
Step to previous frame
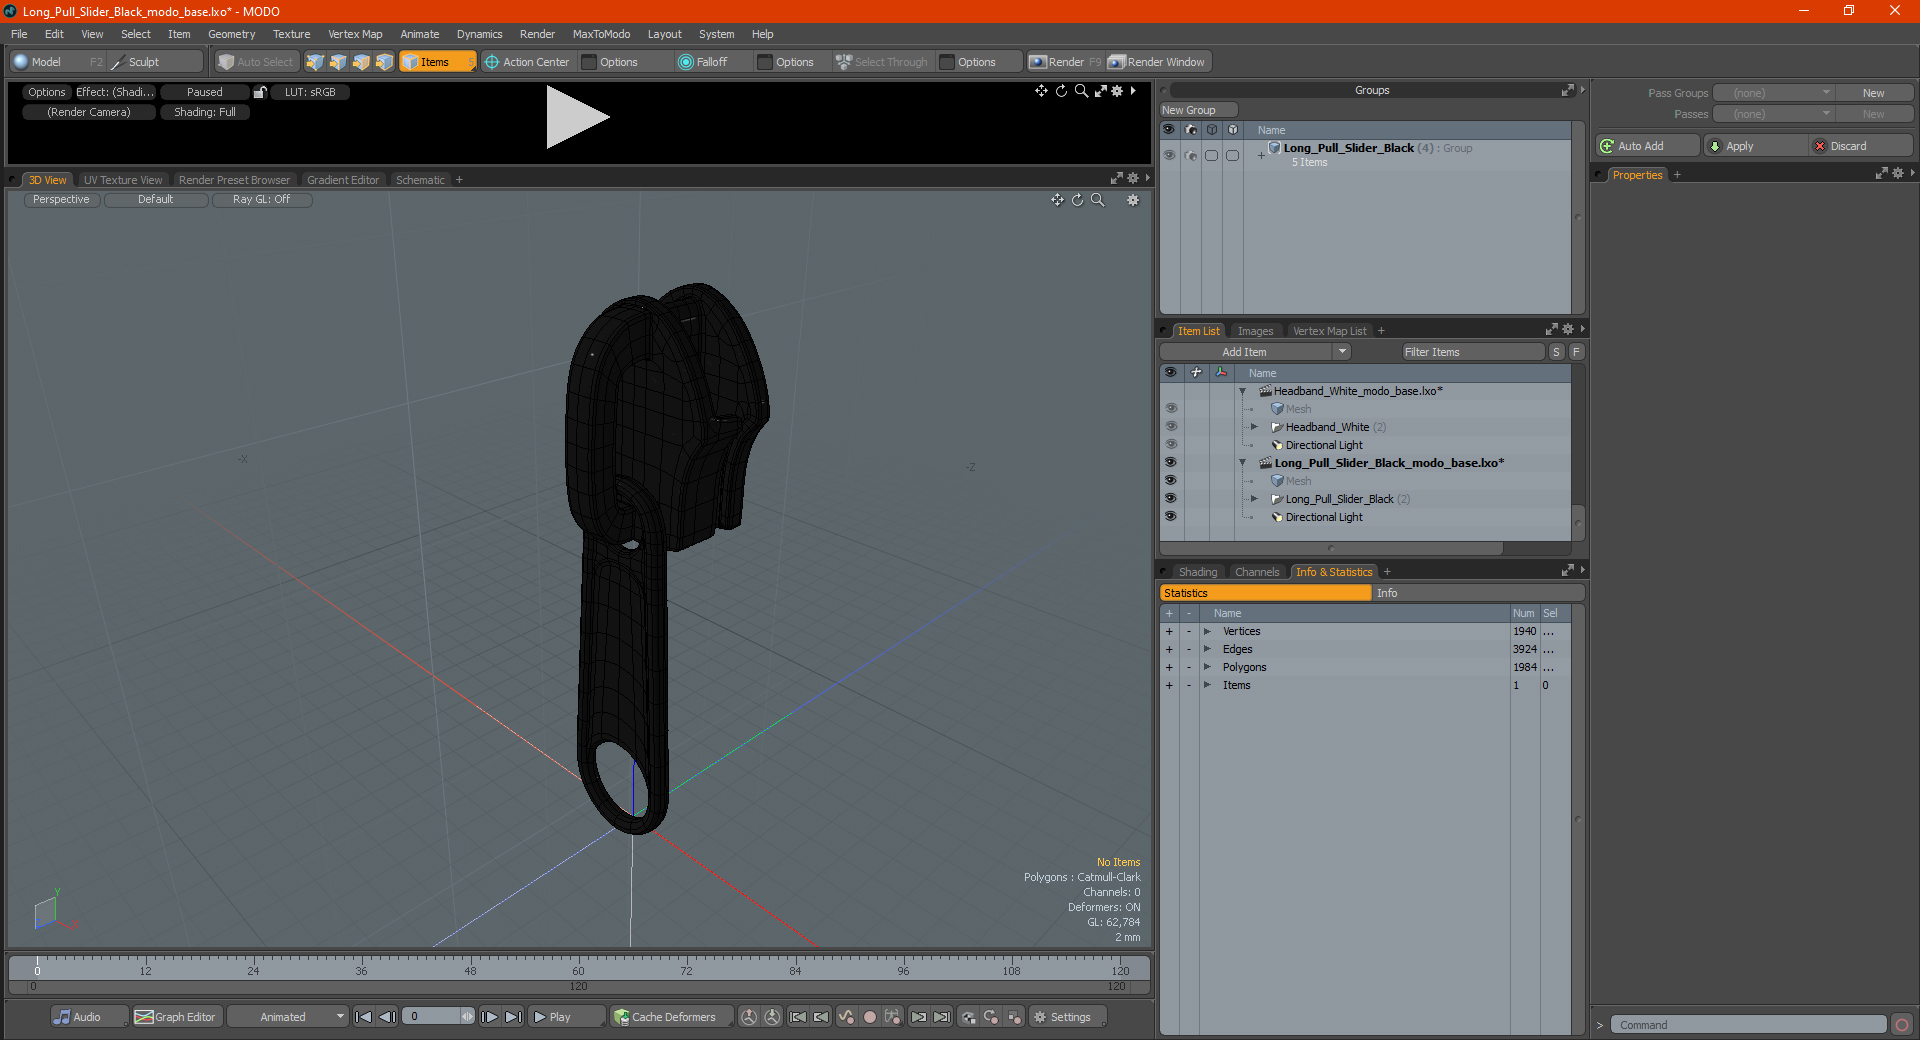tap(388, 1017)
